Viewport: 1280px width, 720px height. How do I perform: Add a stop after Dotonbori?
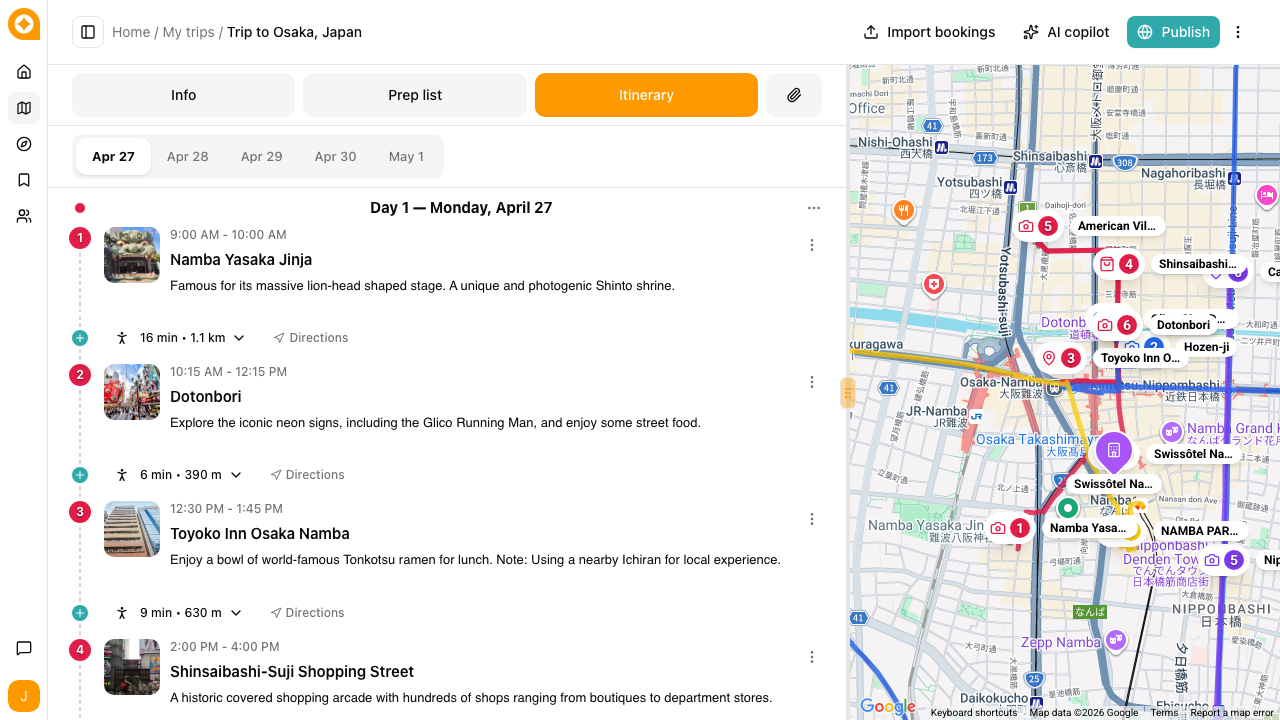point(80,475)
